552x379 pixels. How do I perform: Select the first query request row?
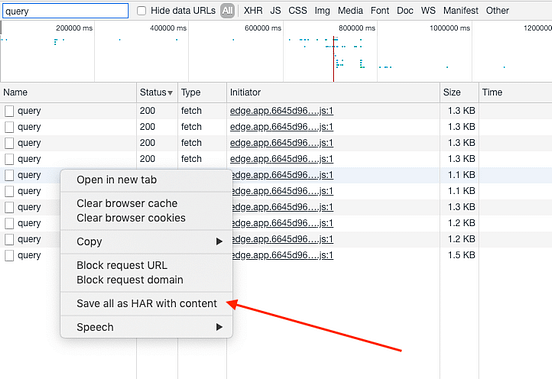(x=276, y=111)
